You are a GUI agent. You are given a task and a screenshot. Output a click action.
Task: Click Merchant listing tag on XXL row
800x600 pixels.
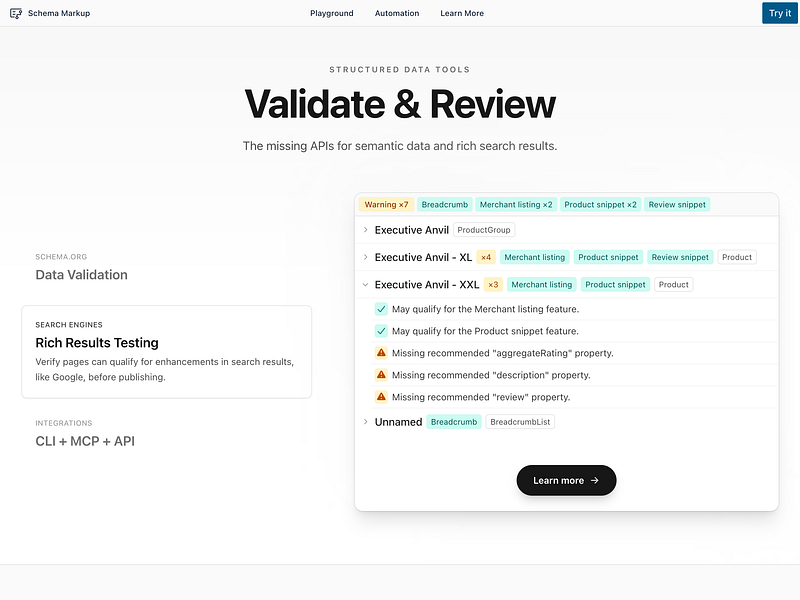click(542, 285)
